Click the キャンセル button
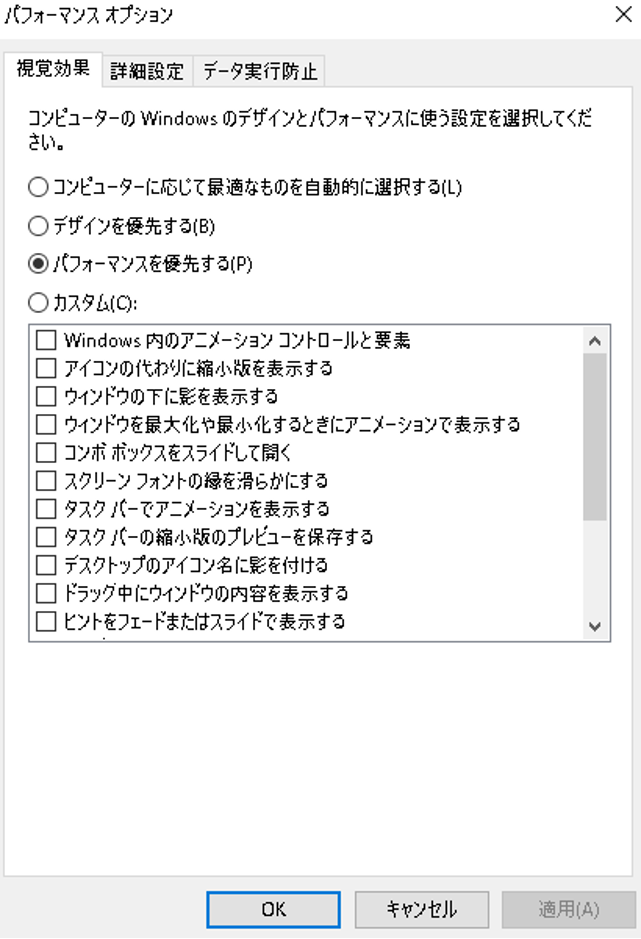This screenshot has height=939, width=641. (423, 909)
